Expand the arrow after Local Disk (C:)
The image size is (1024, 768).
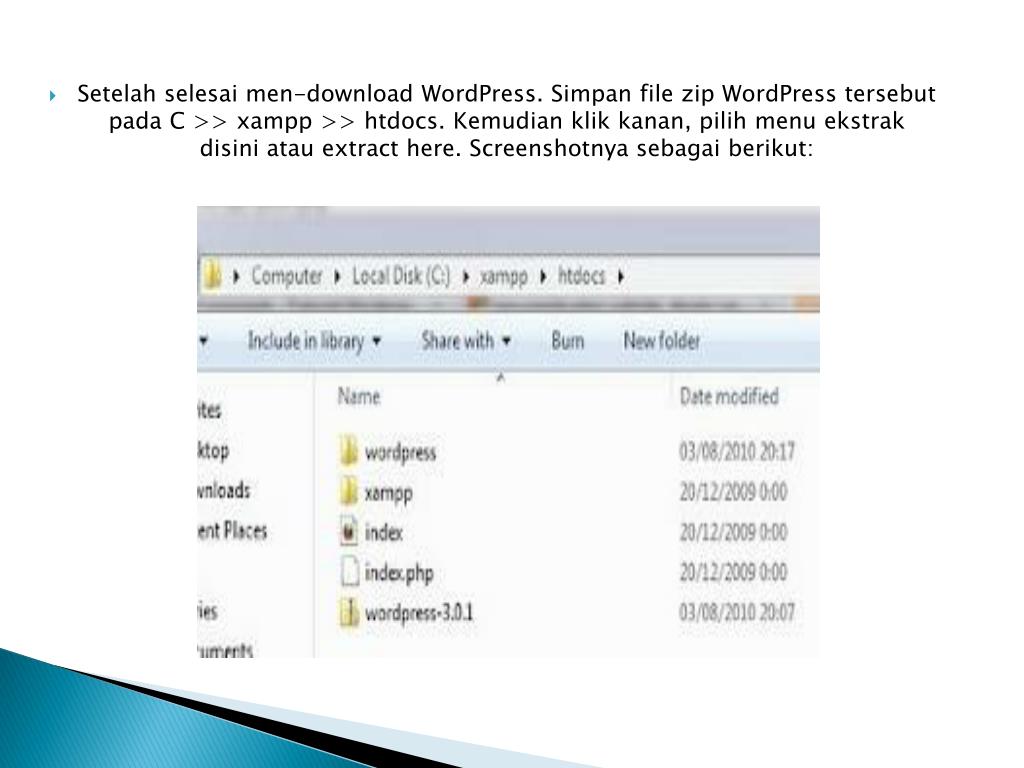tap(466, 277)
